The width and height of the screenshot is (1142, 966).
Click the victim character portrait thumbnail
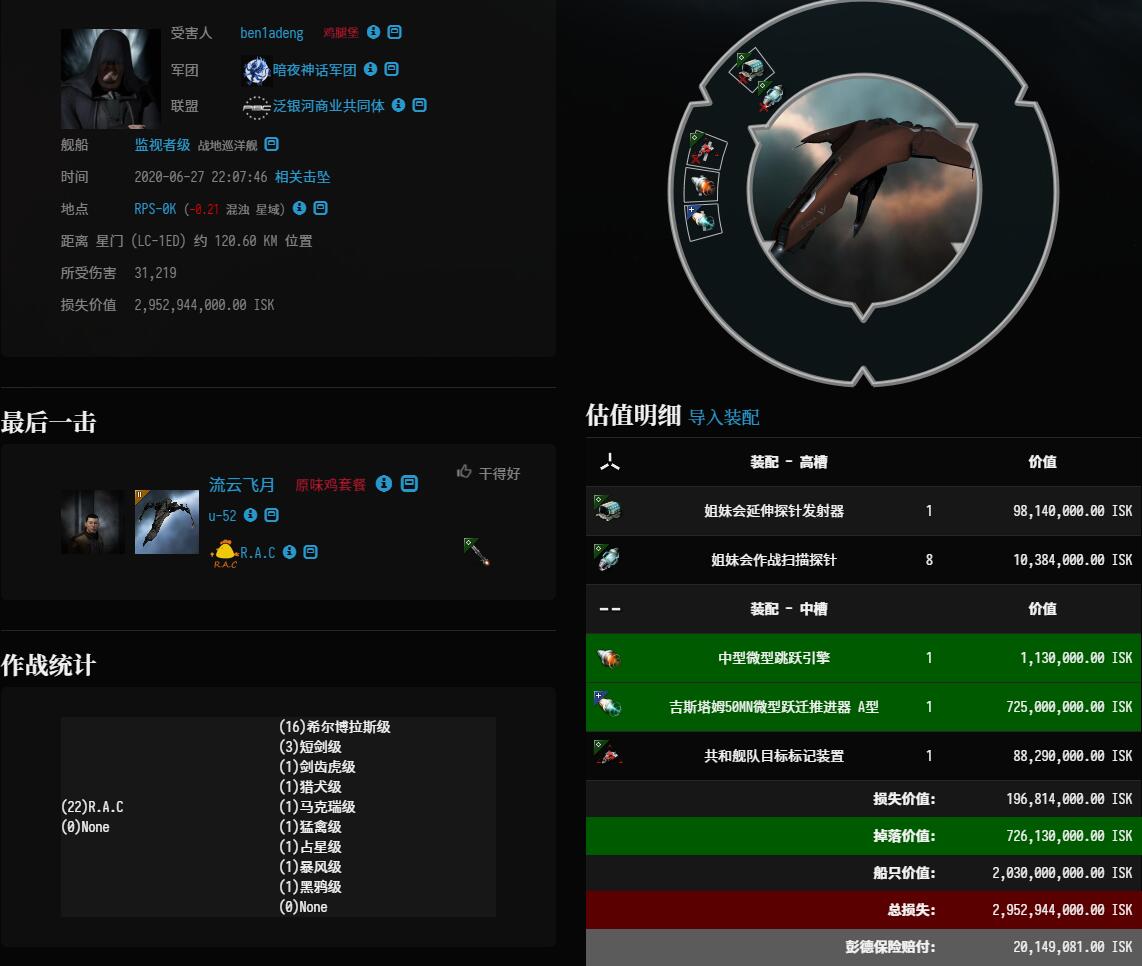pos(110,79)
